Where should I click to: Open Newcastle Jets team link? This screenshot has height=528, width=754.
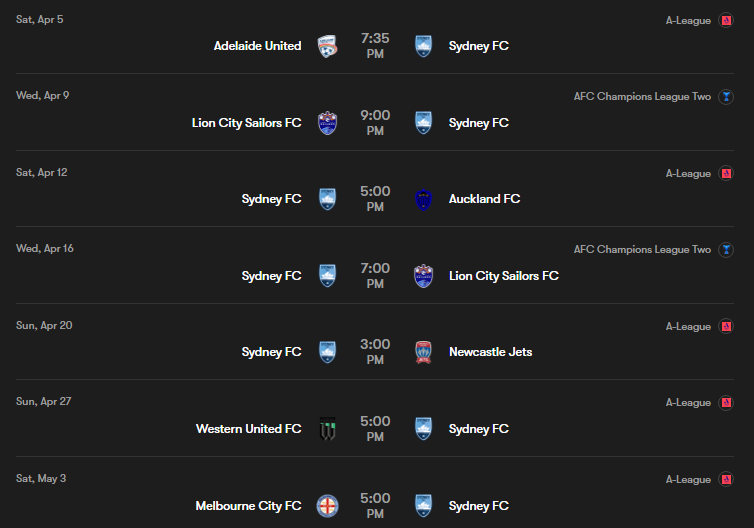(x=490, y=352)
